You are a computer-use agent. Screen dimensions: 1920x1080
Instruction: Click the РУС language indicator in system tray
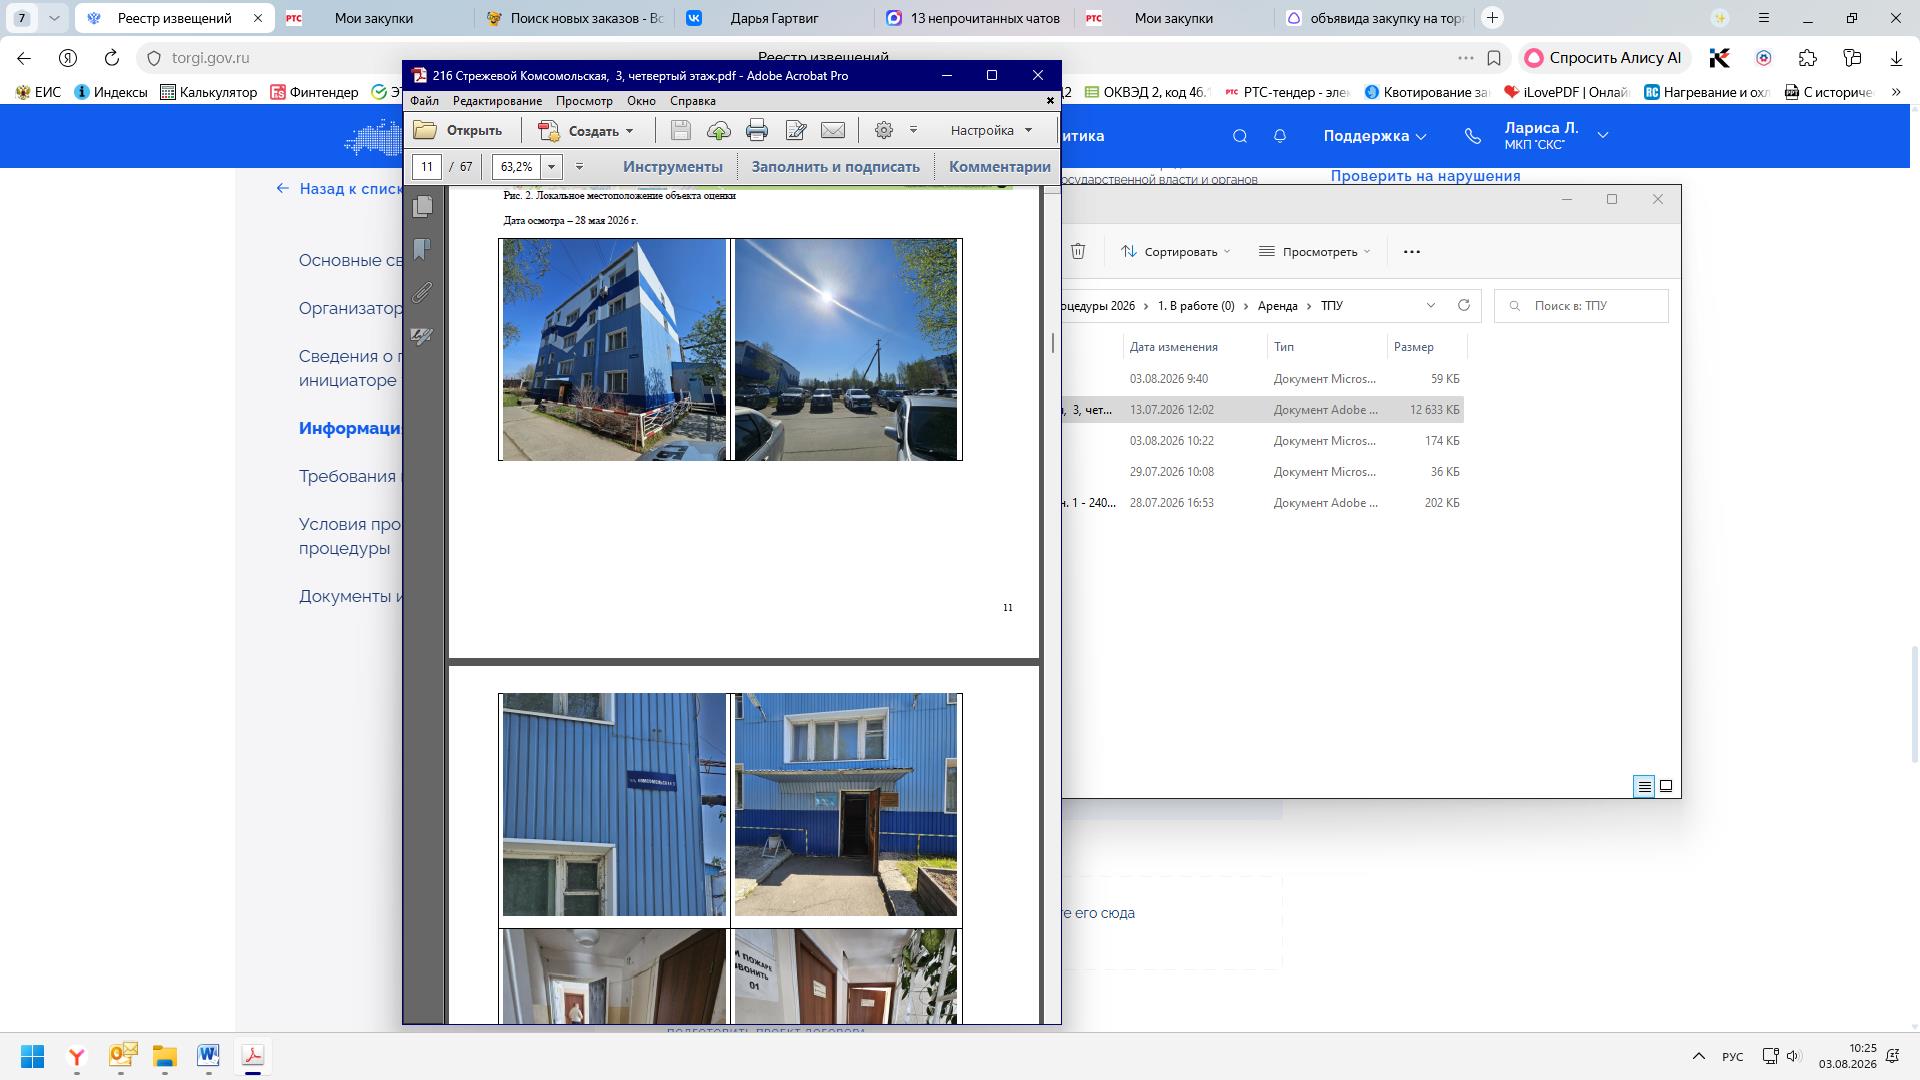tap(1733, 1057)
